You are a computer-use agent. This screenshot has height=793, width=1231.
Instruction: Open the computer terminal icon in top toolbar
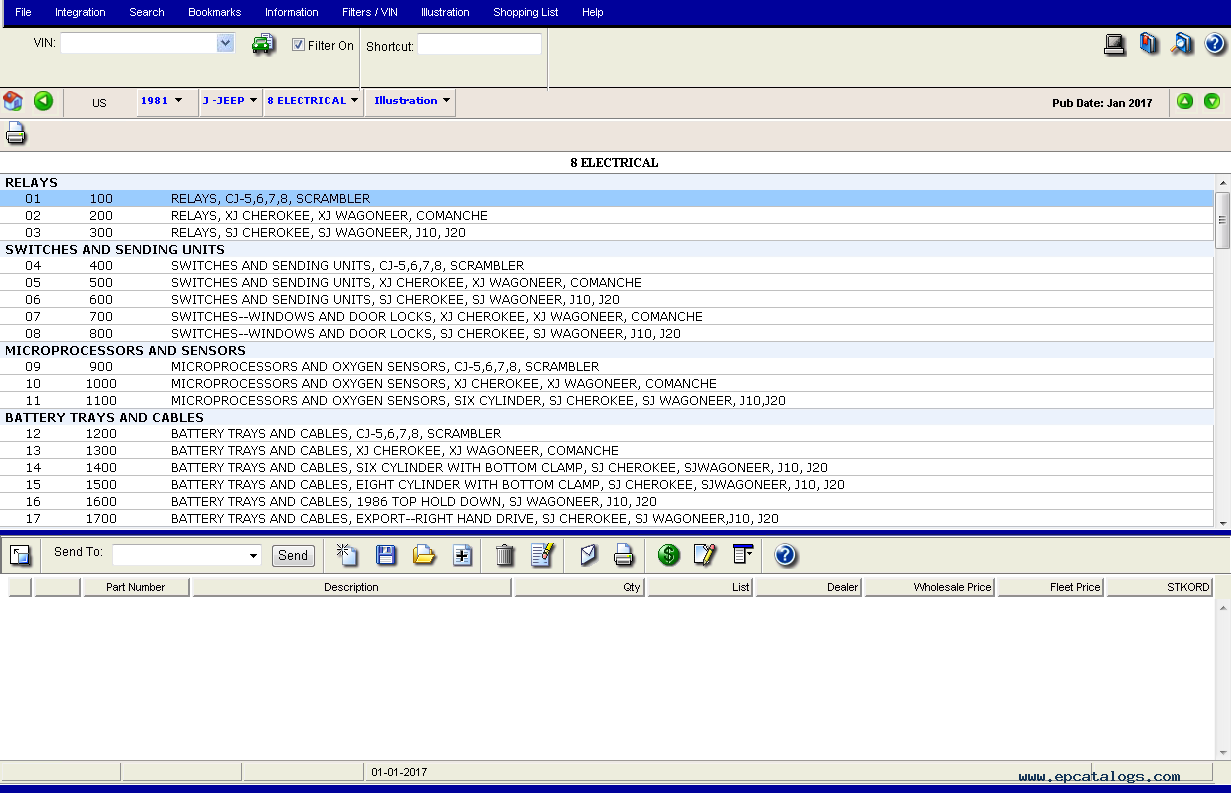point(1115,44)
